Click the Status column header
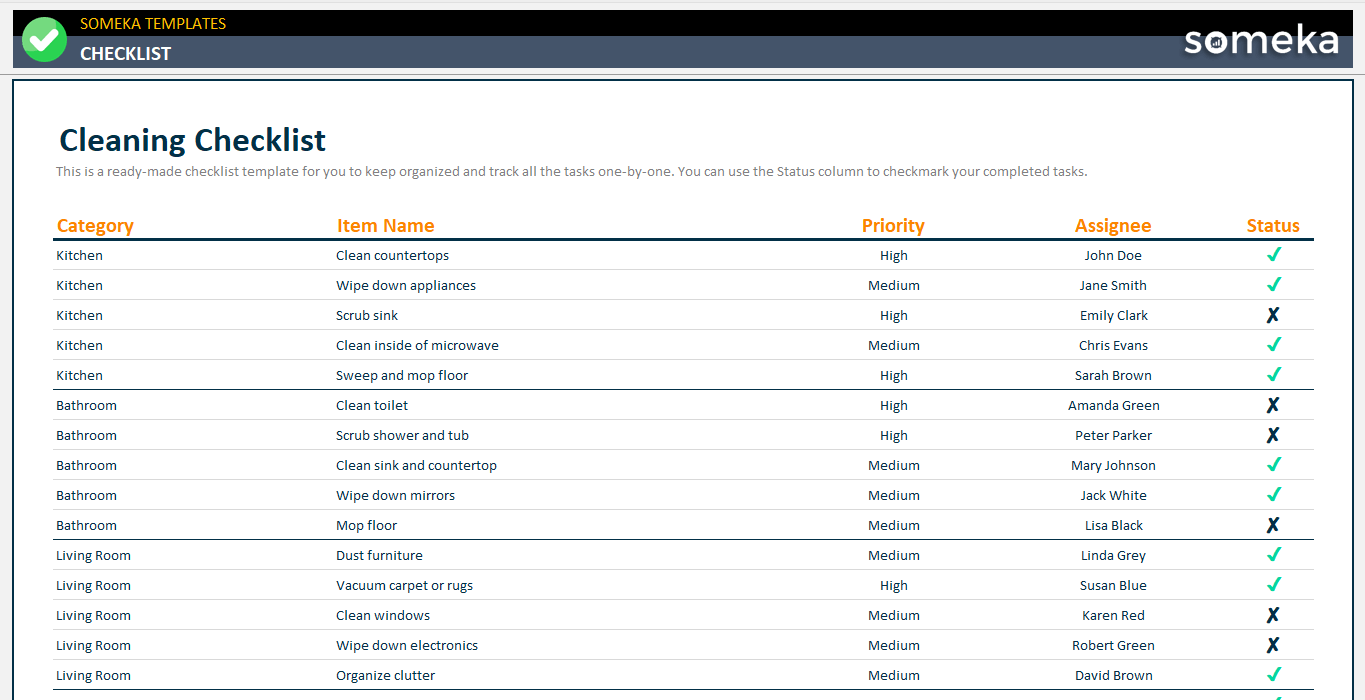1365x700 pixels. tap(1273, 226)
